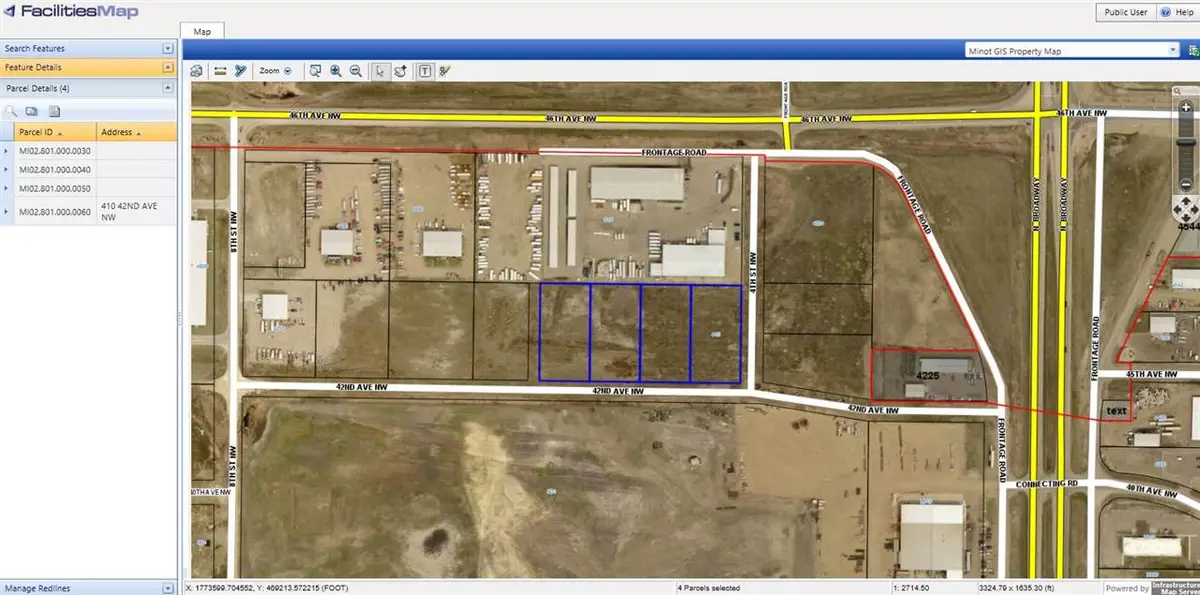Collapse the Search Features panel
Image resolution: width=1200 pixels, height=595 pixels.
pos(167,48)
